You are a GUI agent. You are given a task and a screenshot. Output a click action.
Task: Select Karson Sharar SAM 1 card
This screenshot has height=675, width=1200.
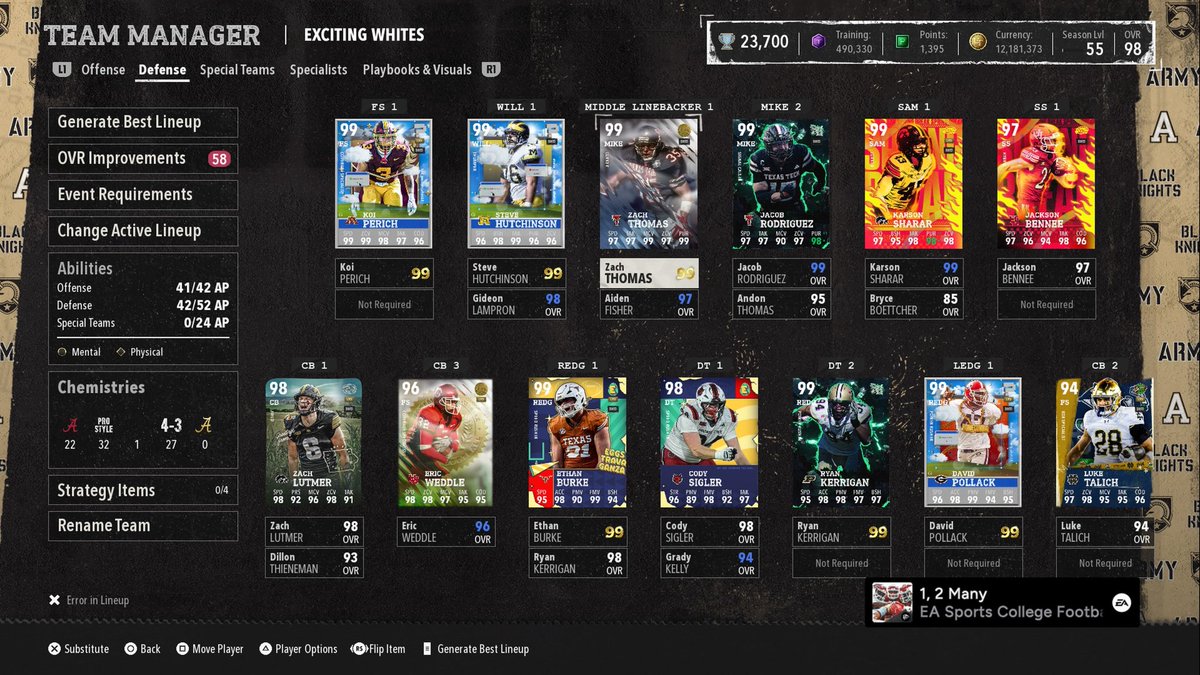click(x=913, y=184)
